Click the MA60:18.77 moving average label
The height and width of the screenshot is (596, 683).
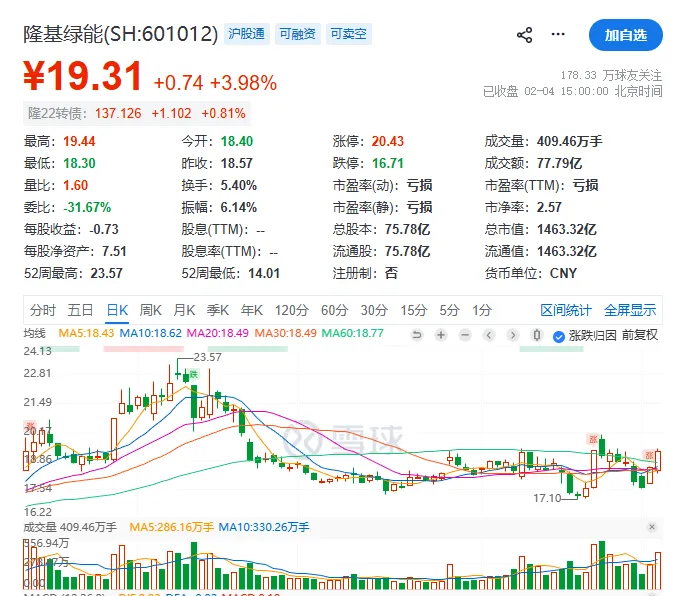point(352,333)
